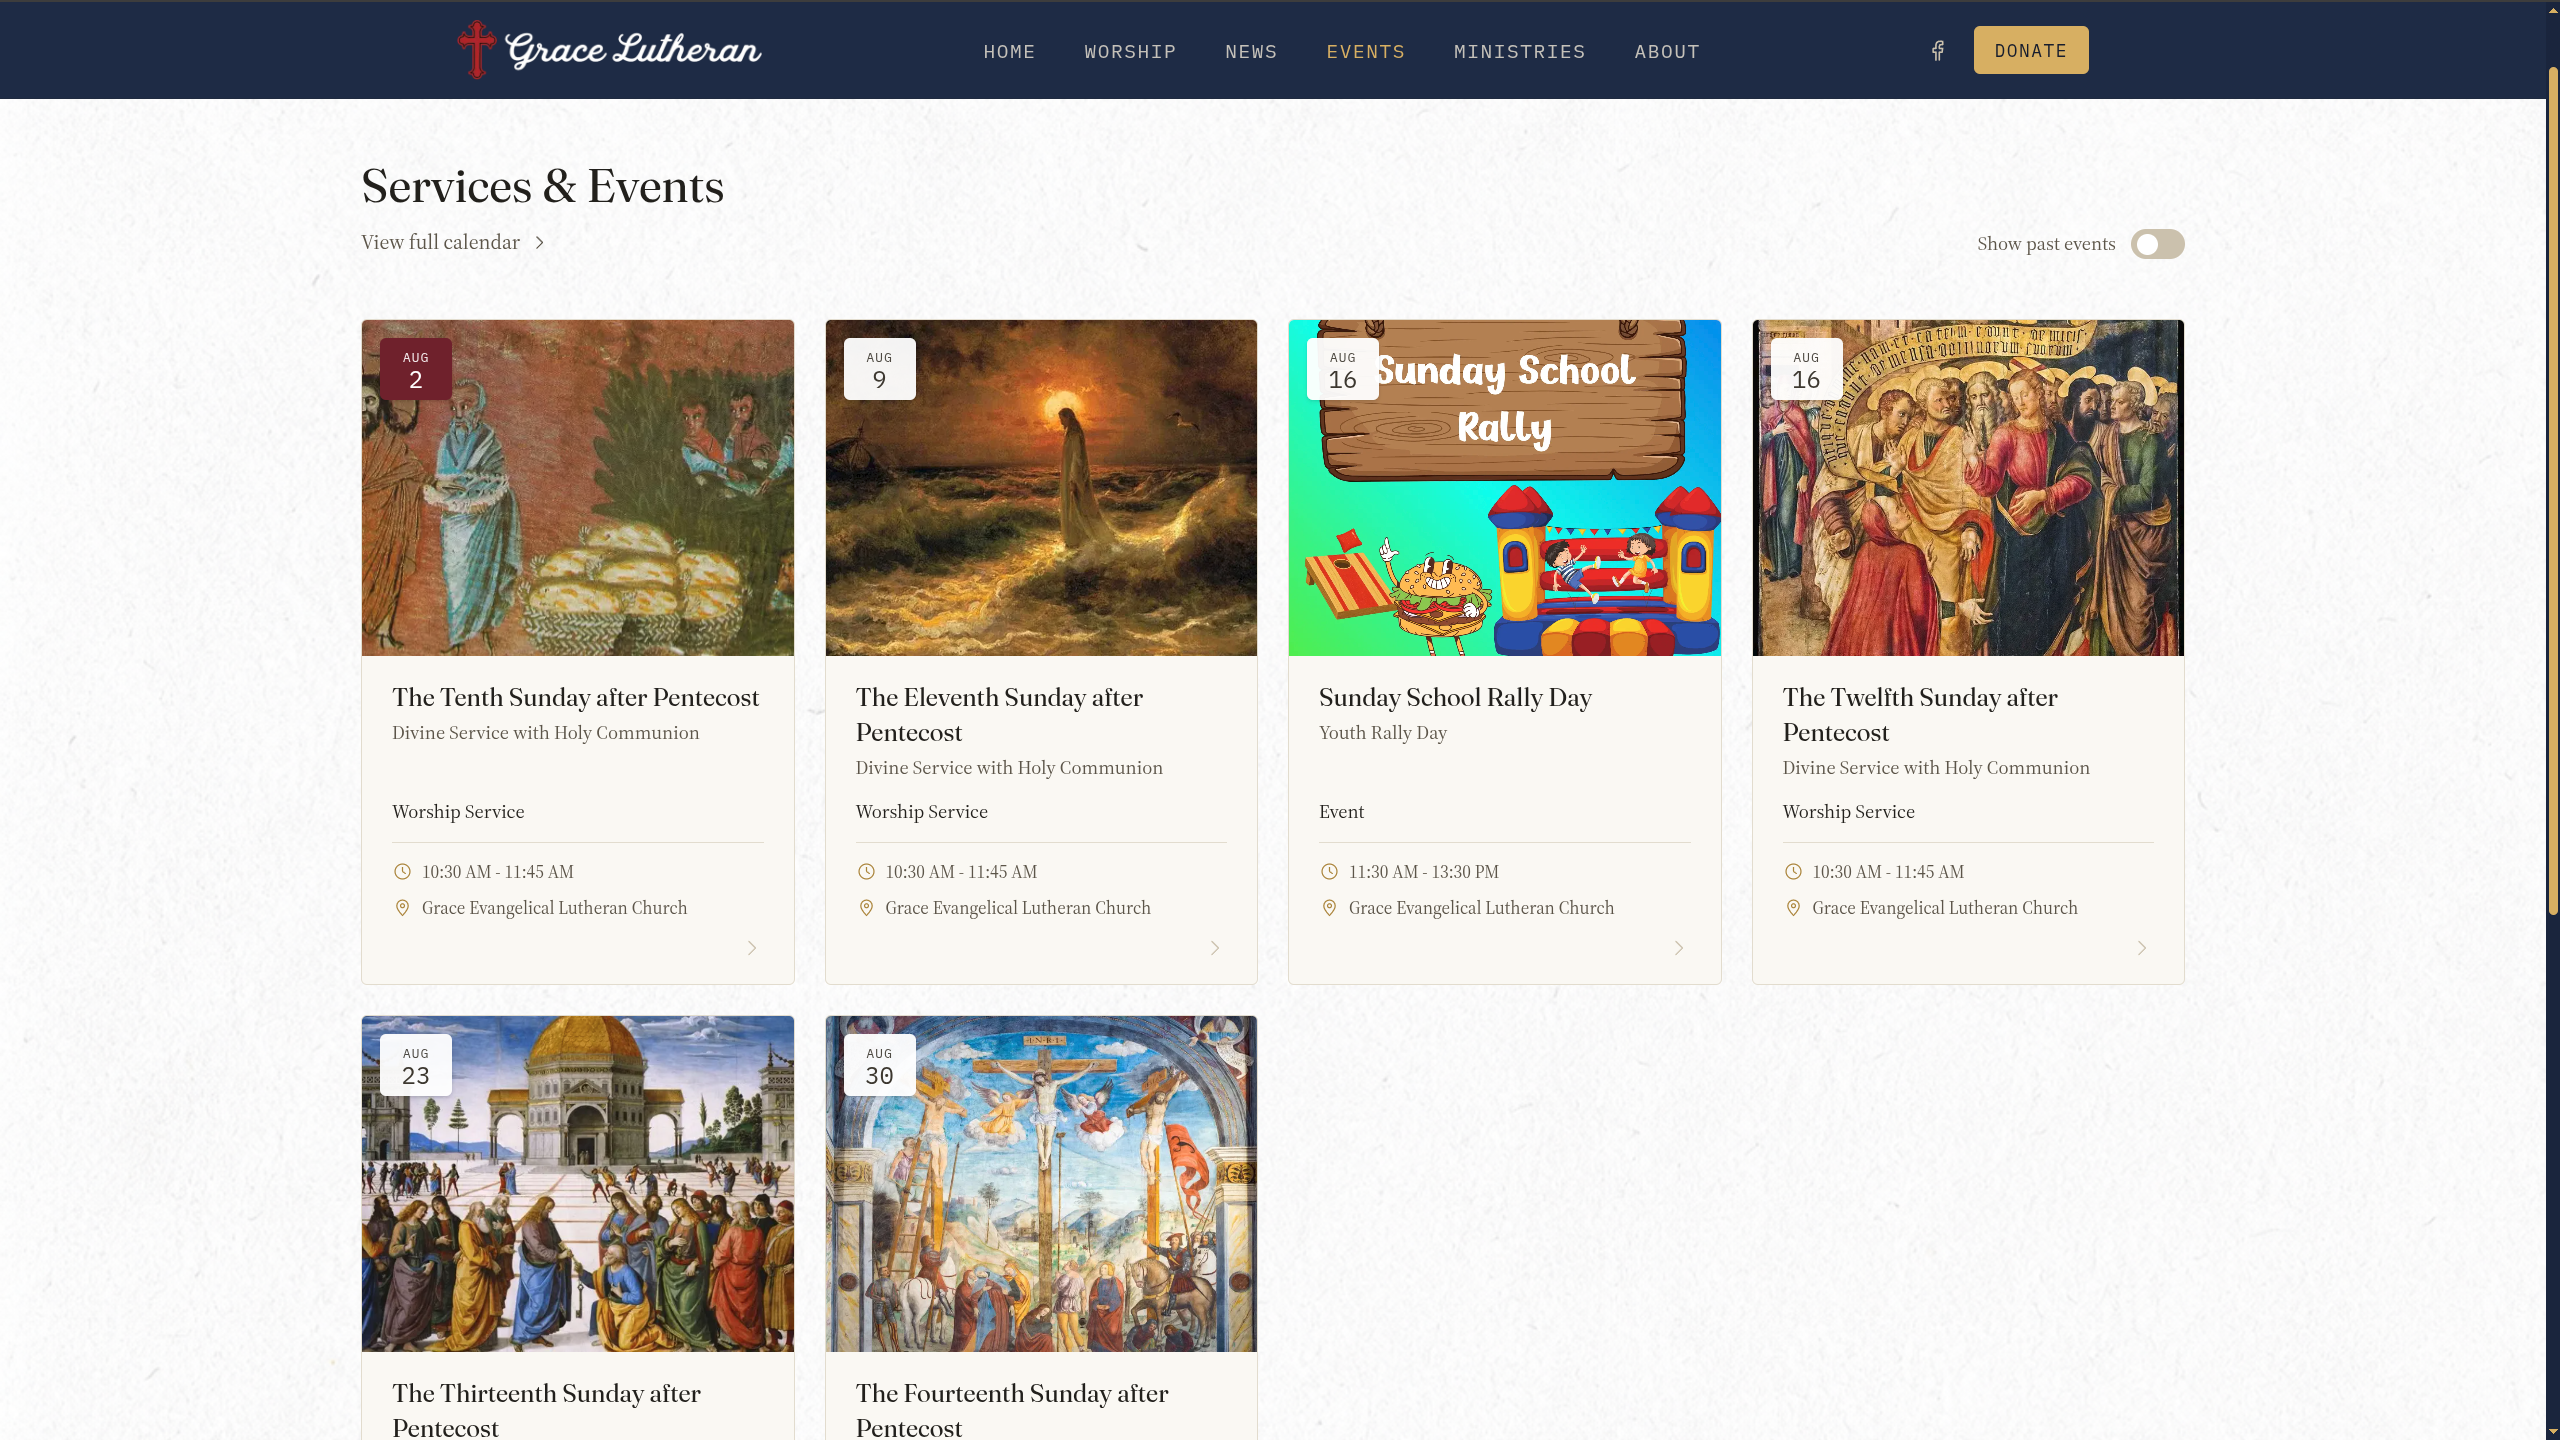Click location pin on Twelfth Sunday card
2560x1440 pixels.
click(1793, 908)
